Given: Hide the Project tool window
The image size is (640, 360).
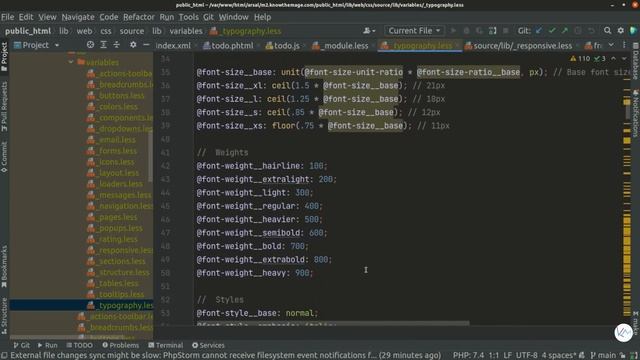Looking at the screenshot, I should coord(146,45).
